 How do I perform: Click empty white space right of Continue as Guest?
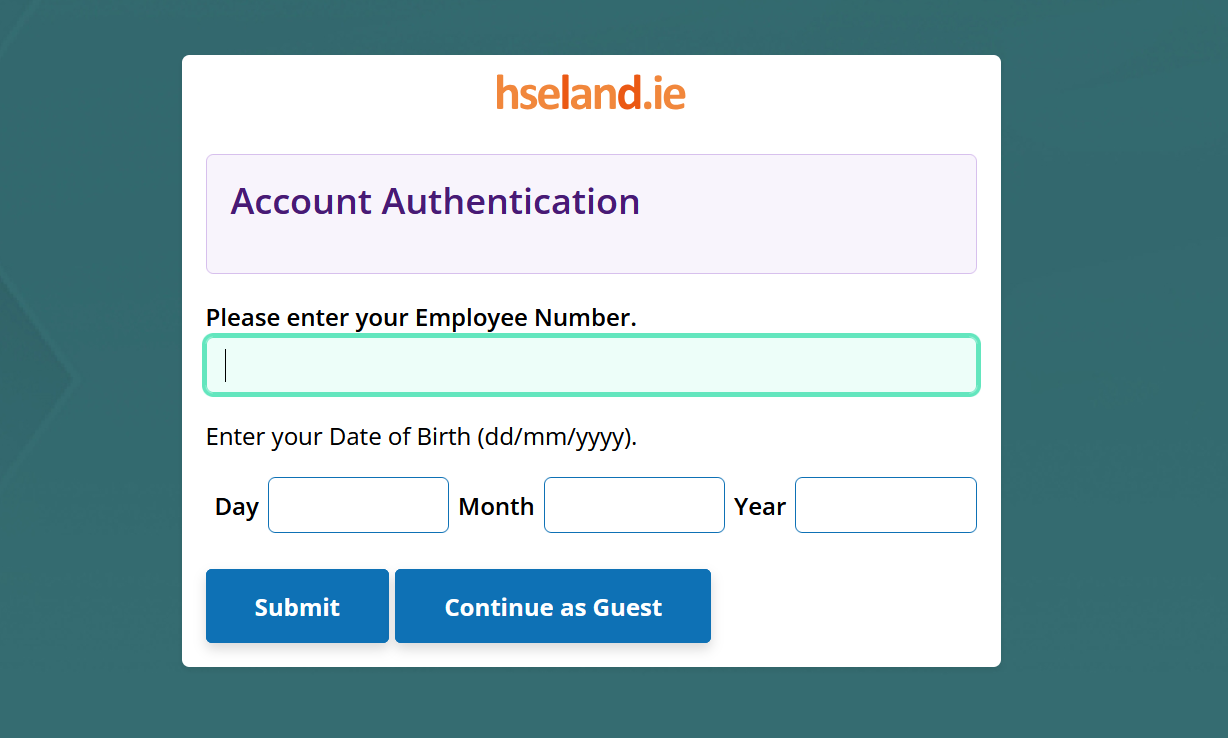850,606
